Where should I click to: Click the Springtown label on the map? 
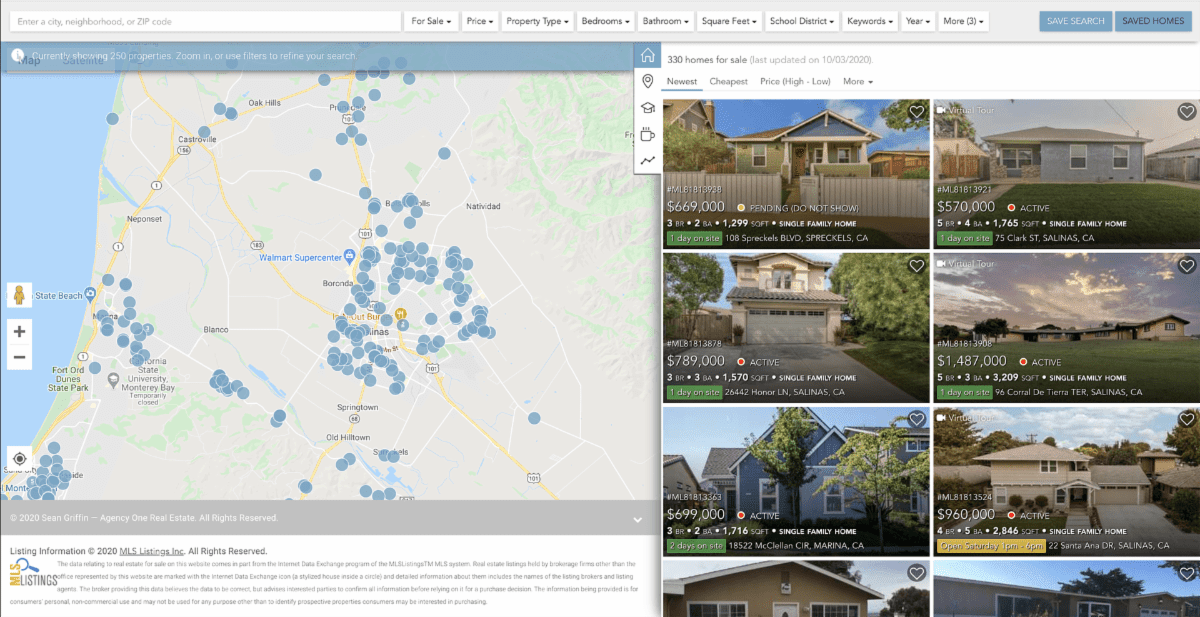(358, 408)
